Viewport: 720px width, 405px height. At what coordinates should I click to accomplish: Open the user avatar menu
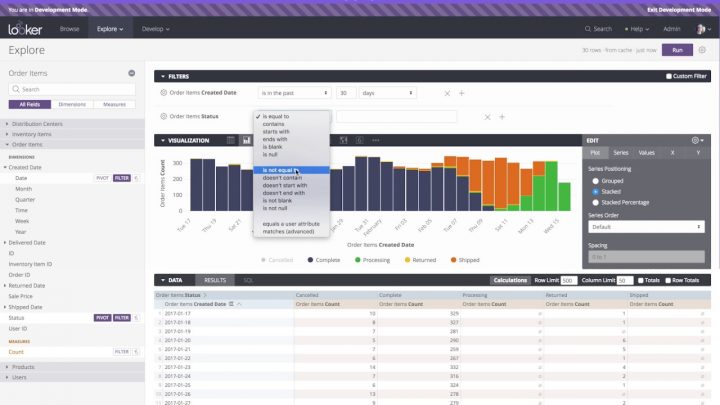(x=703, y=29)
